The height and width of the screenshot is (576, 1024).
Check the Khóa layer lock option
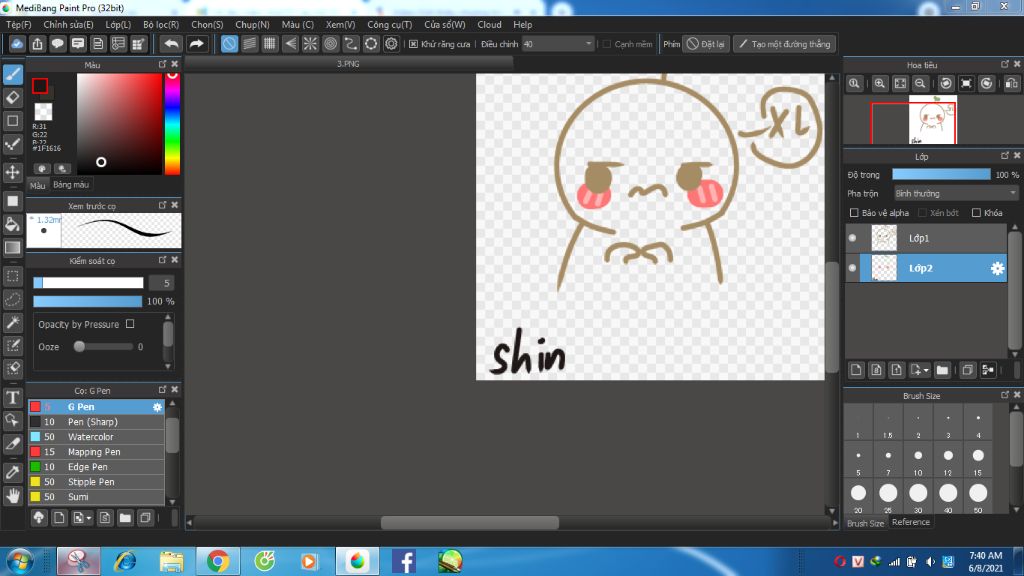tap(976, 213)
